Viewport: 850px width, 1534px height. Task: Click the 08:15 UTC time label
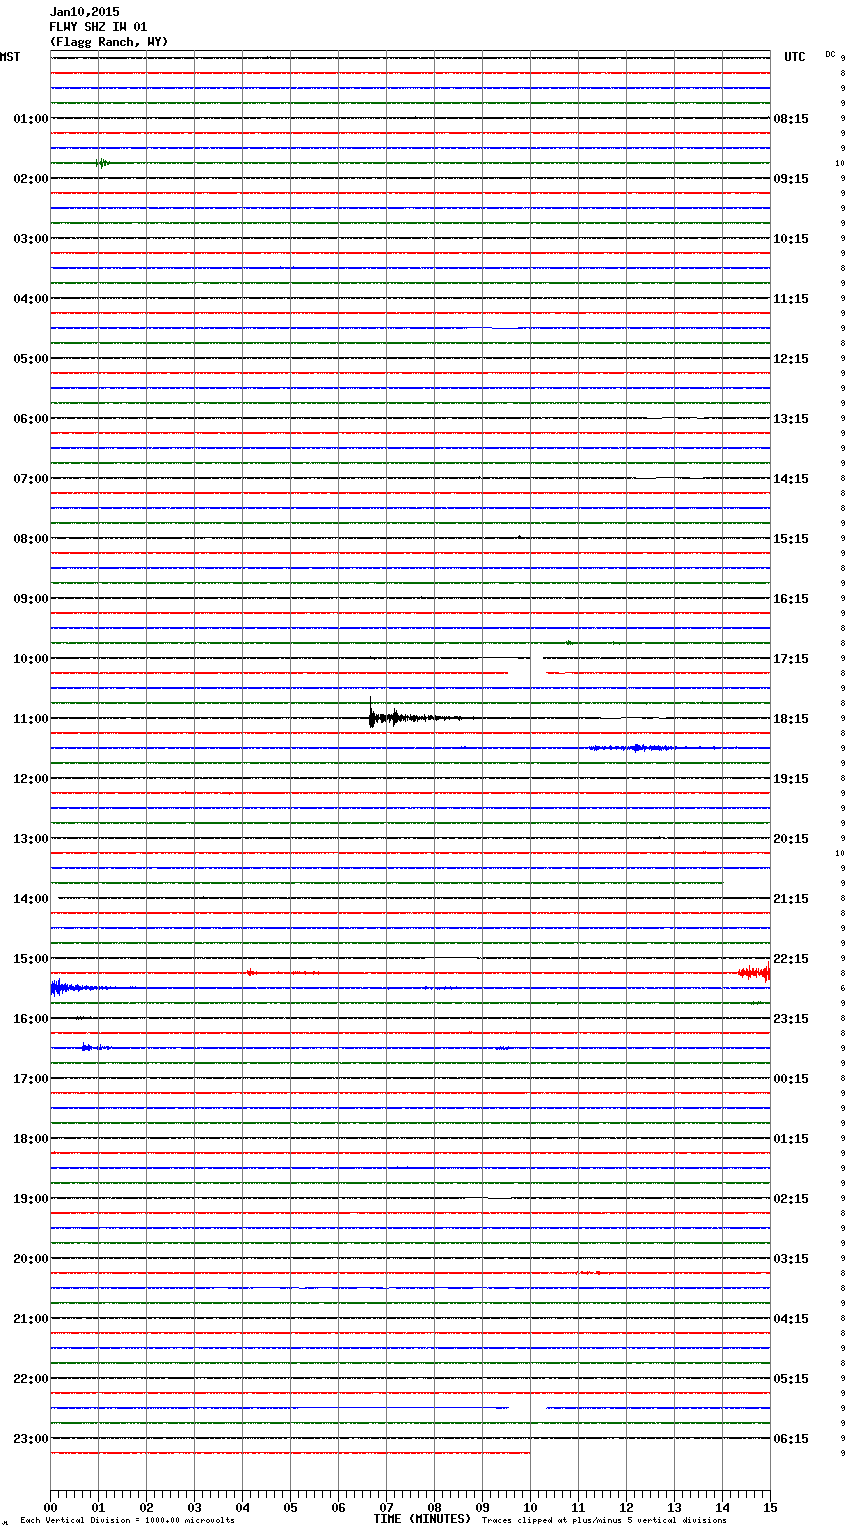coord(791,119)
